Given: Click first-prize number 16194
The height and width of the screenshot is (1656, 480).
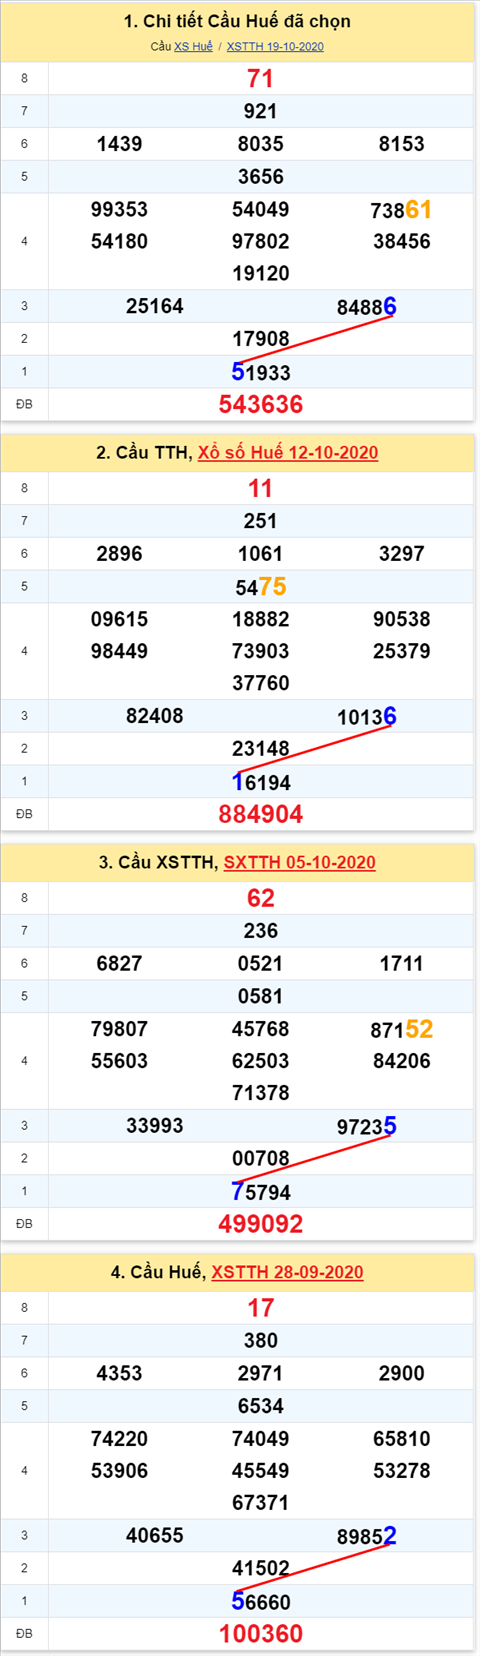Looking at the screenshot, I should click(x=261, y=782).
